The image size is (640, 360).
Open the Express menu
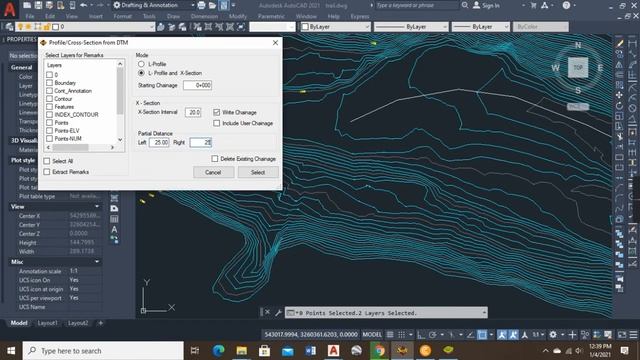[360, 16]
